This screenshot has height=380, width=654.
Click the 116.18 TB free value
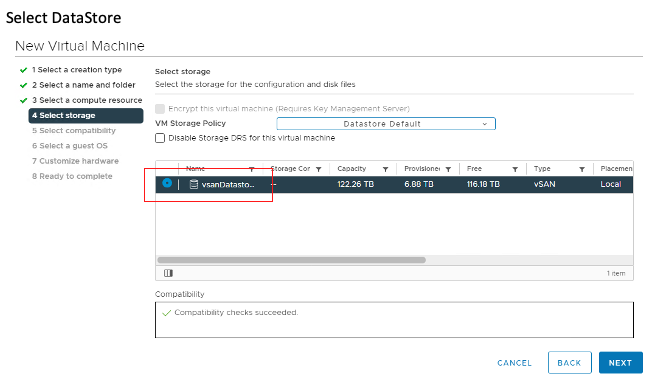tap(483, 184)
